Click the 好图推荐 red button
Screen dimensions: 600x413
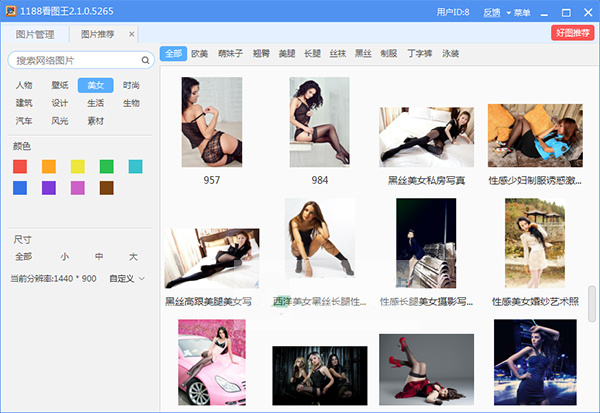click(572, 33)
